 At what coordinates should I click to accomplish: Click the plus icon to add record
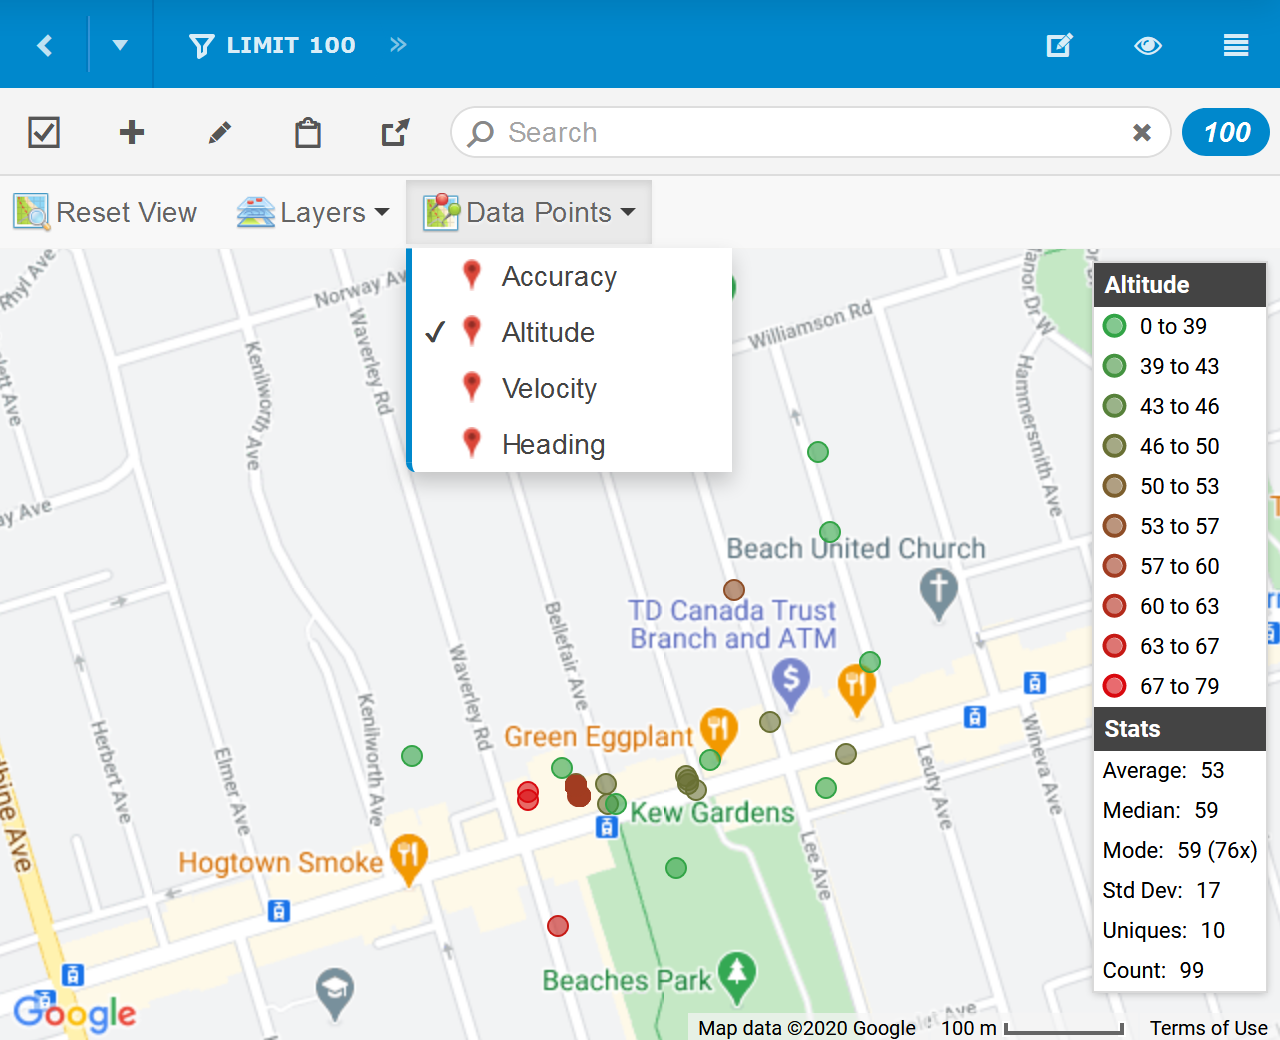click(132, 132)
